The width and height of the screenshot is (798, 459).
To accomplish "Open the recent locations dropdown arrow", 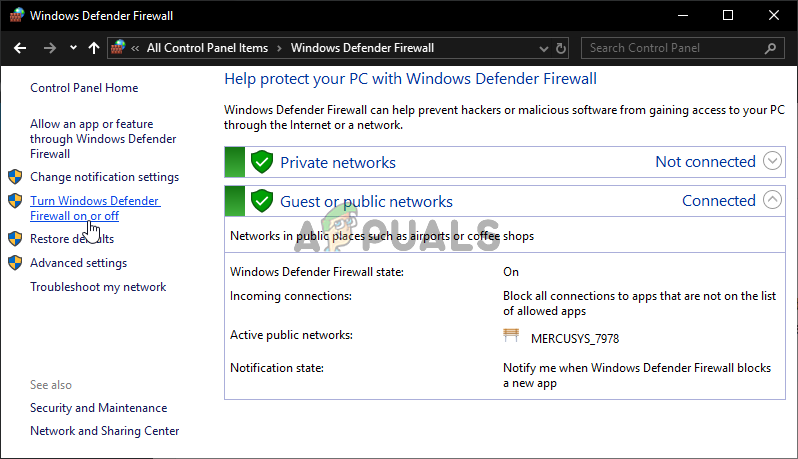I will click(73, 48).
